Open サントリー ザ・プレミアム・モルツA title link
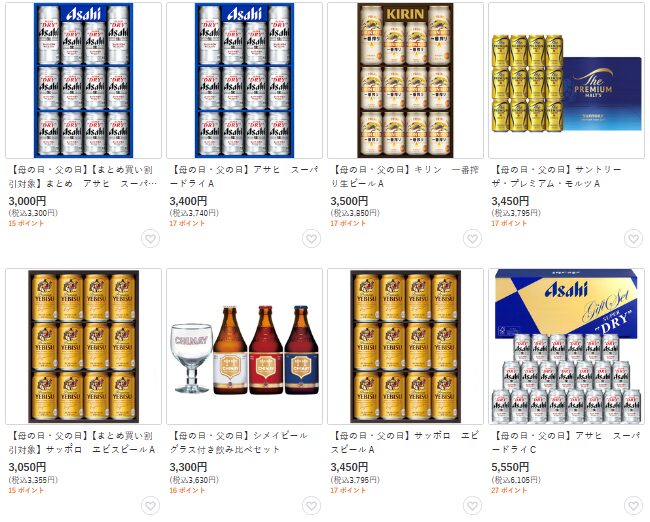The height and width of the screenshot is (522, 650). (x=556, y=177)
